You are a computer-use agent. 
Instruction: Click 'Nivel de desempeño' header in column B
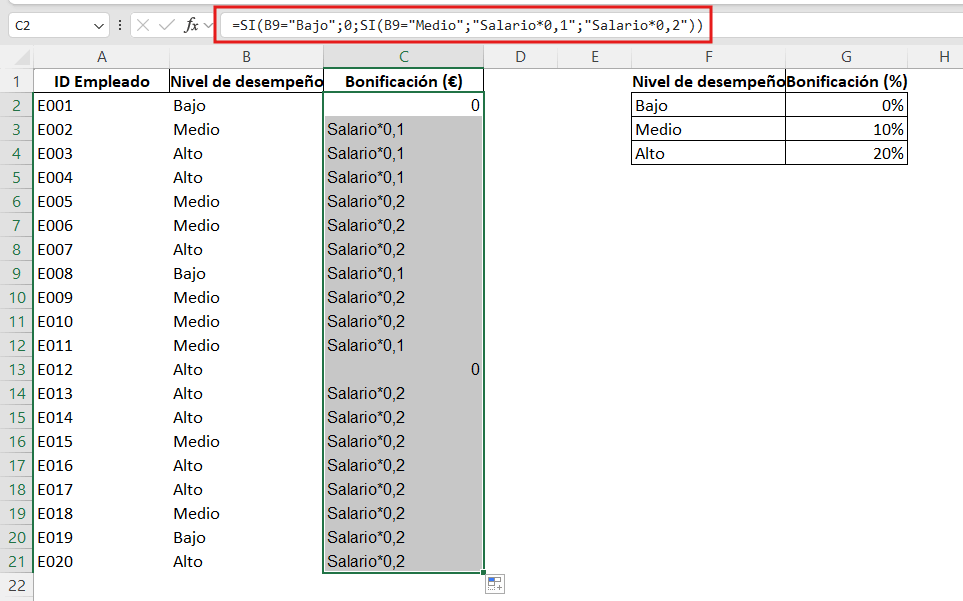[246, 82]
